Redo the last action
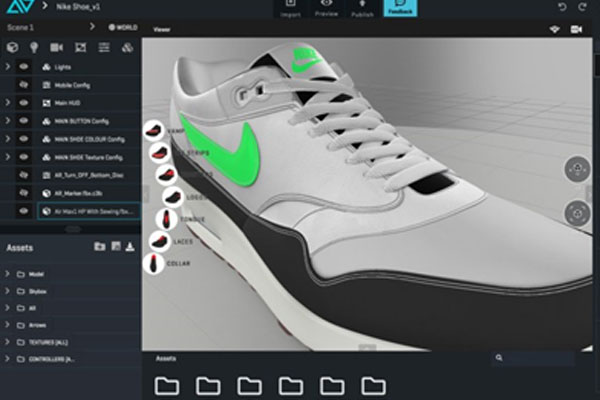The image size is (600, 400). (582, 8)
